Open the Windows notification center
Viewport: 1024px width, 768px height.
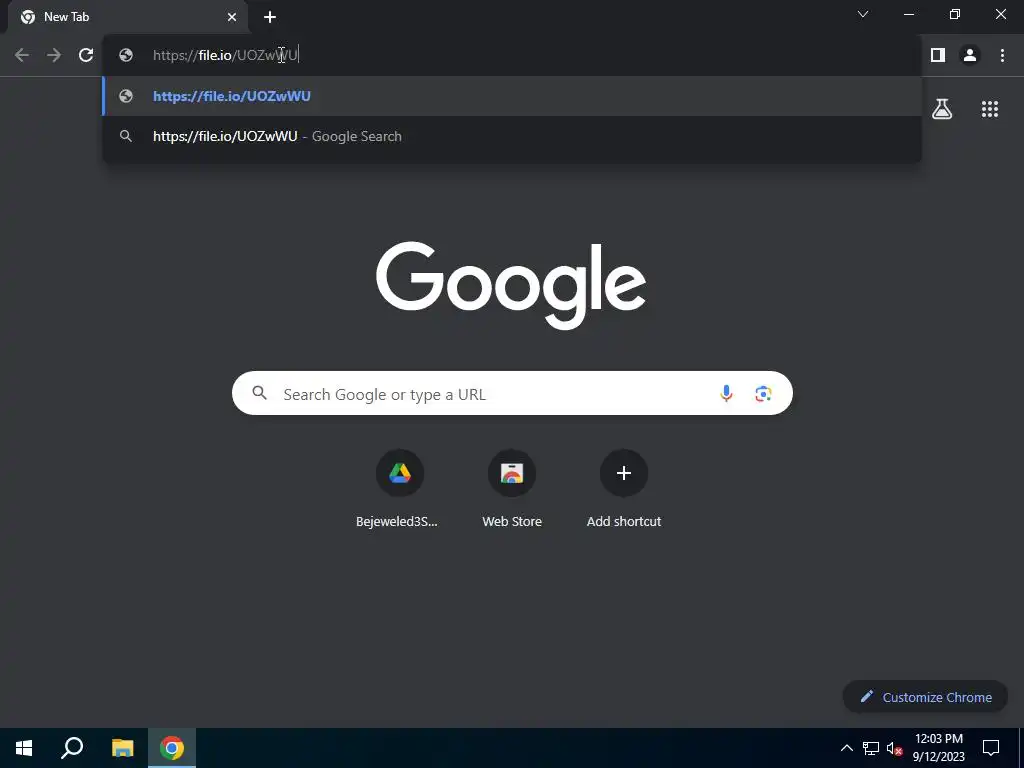[x=991, y=748]
